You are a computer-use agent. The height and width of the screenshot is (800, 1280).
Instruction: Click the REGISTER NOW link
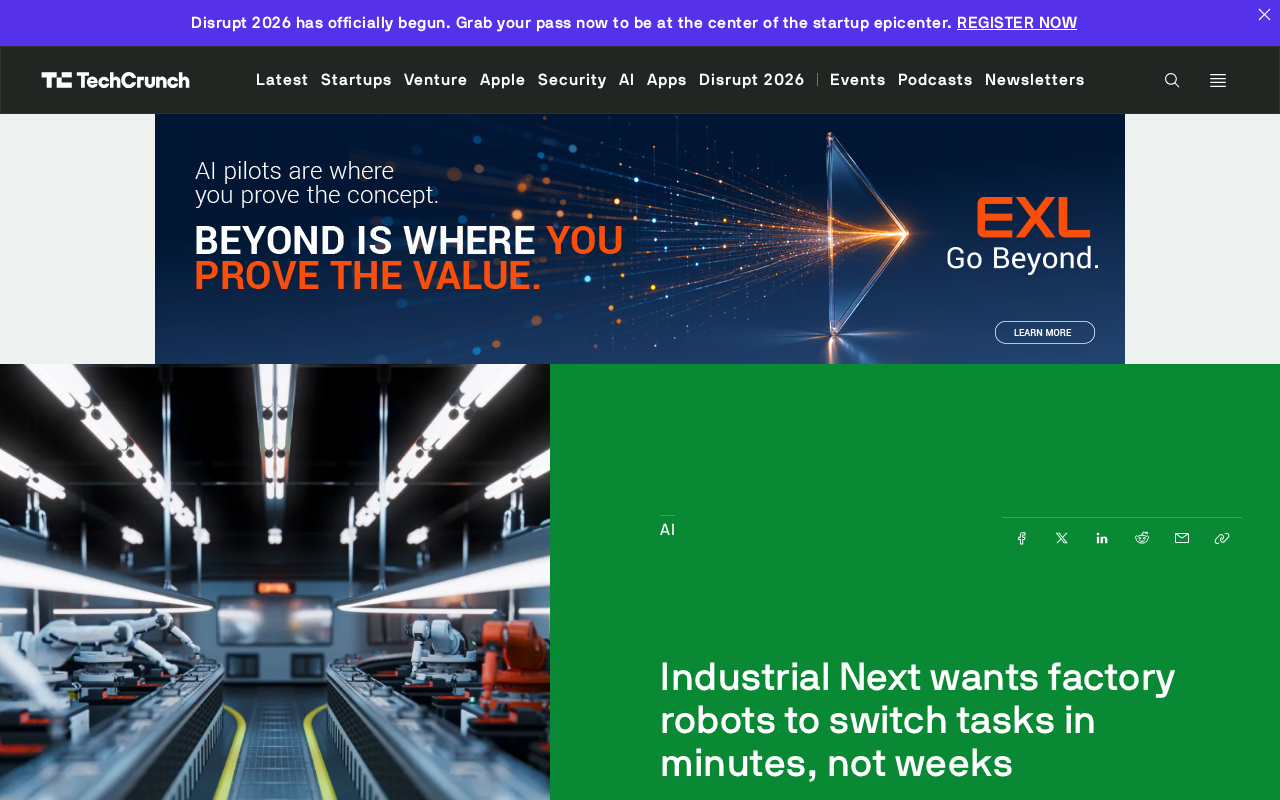[x=1017, y=23]
